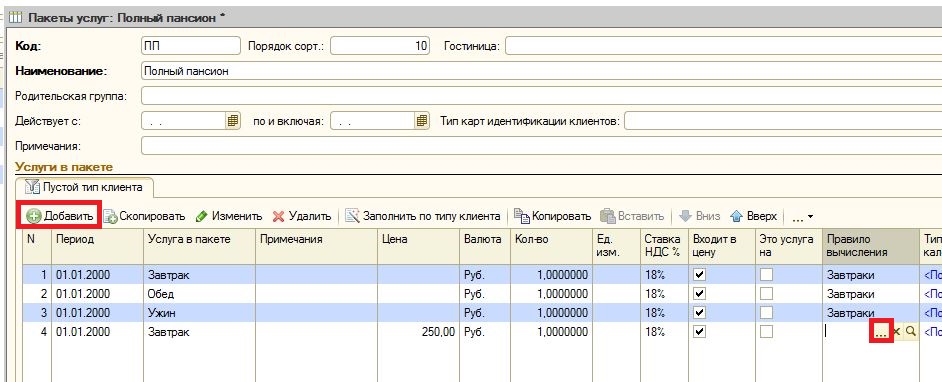Toggle Это услуга на checkbox for Обед row

pyautogui.click(x=766, y=294)
